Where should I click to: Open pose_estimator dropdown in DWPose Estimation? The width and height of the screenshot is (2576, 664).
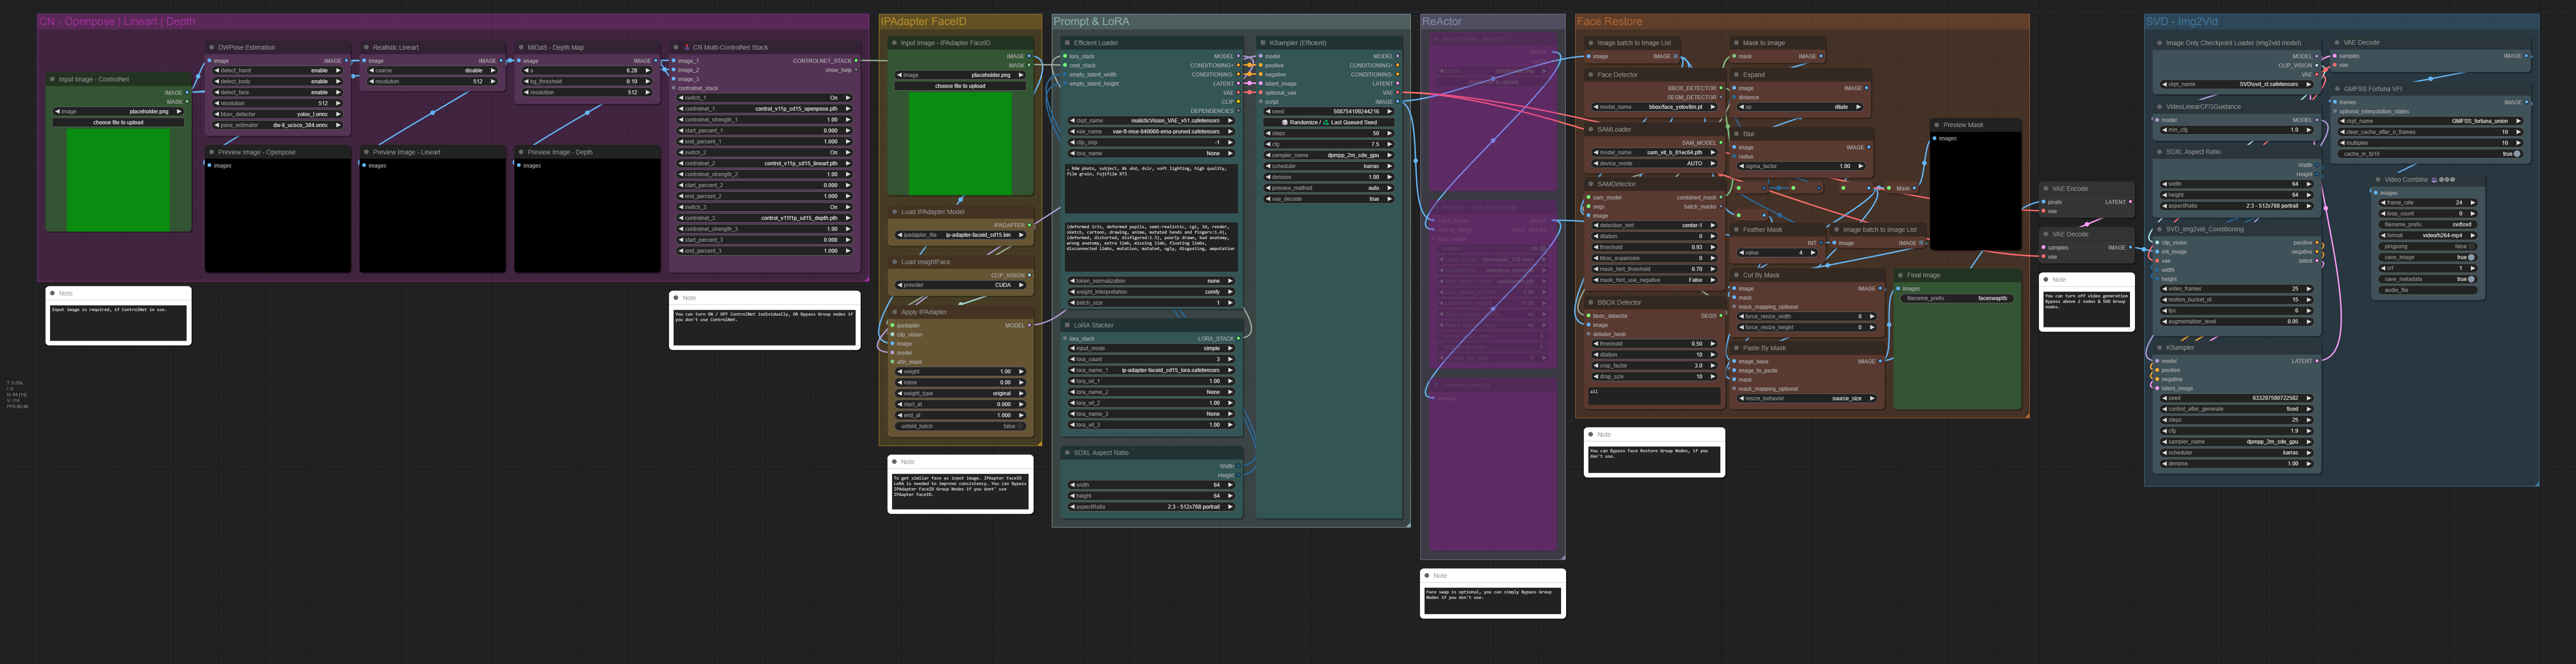[278, 125]
